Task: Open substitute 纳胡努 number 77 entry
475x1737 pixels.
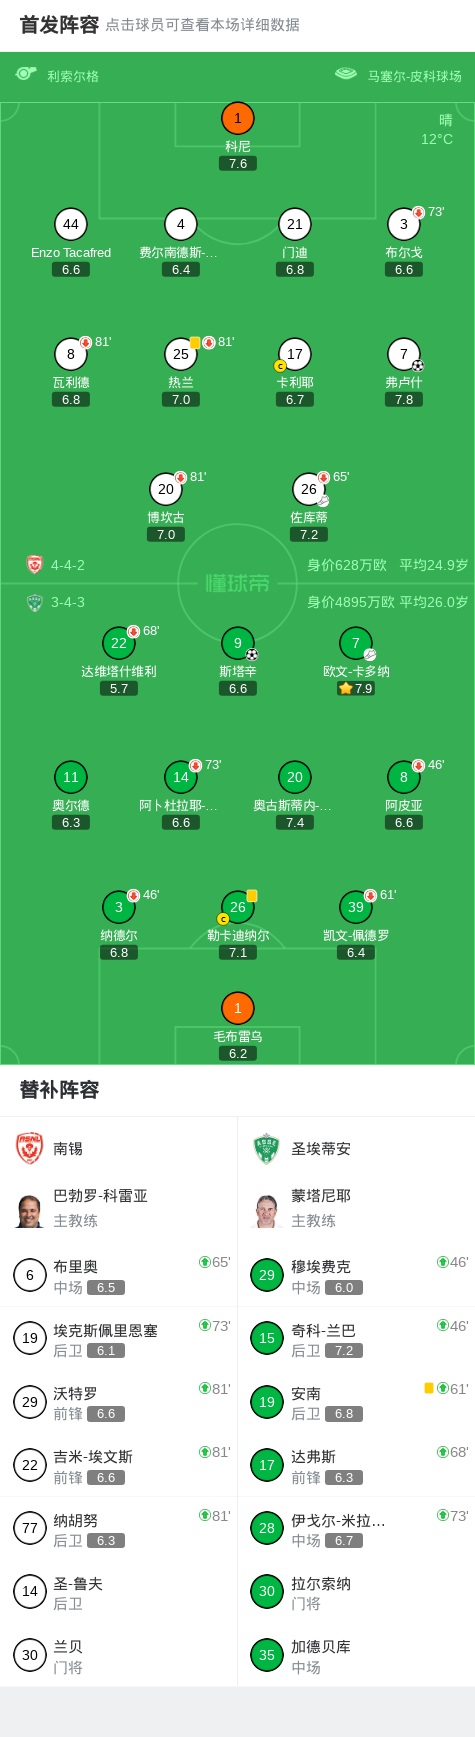Action: point(119,1529)
